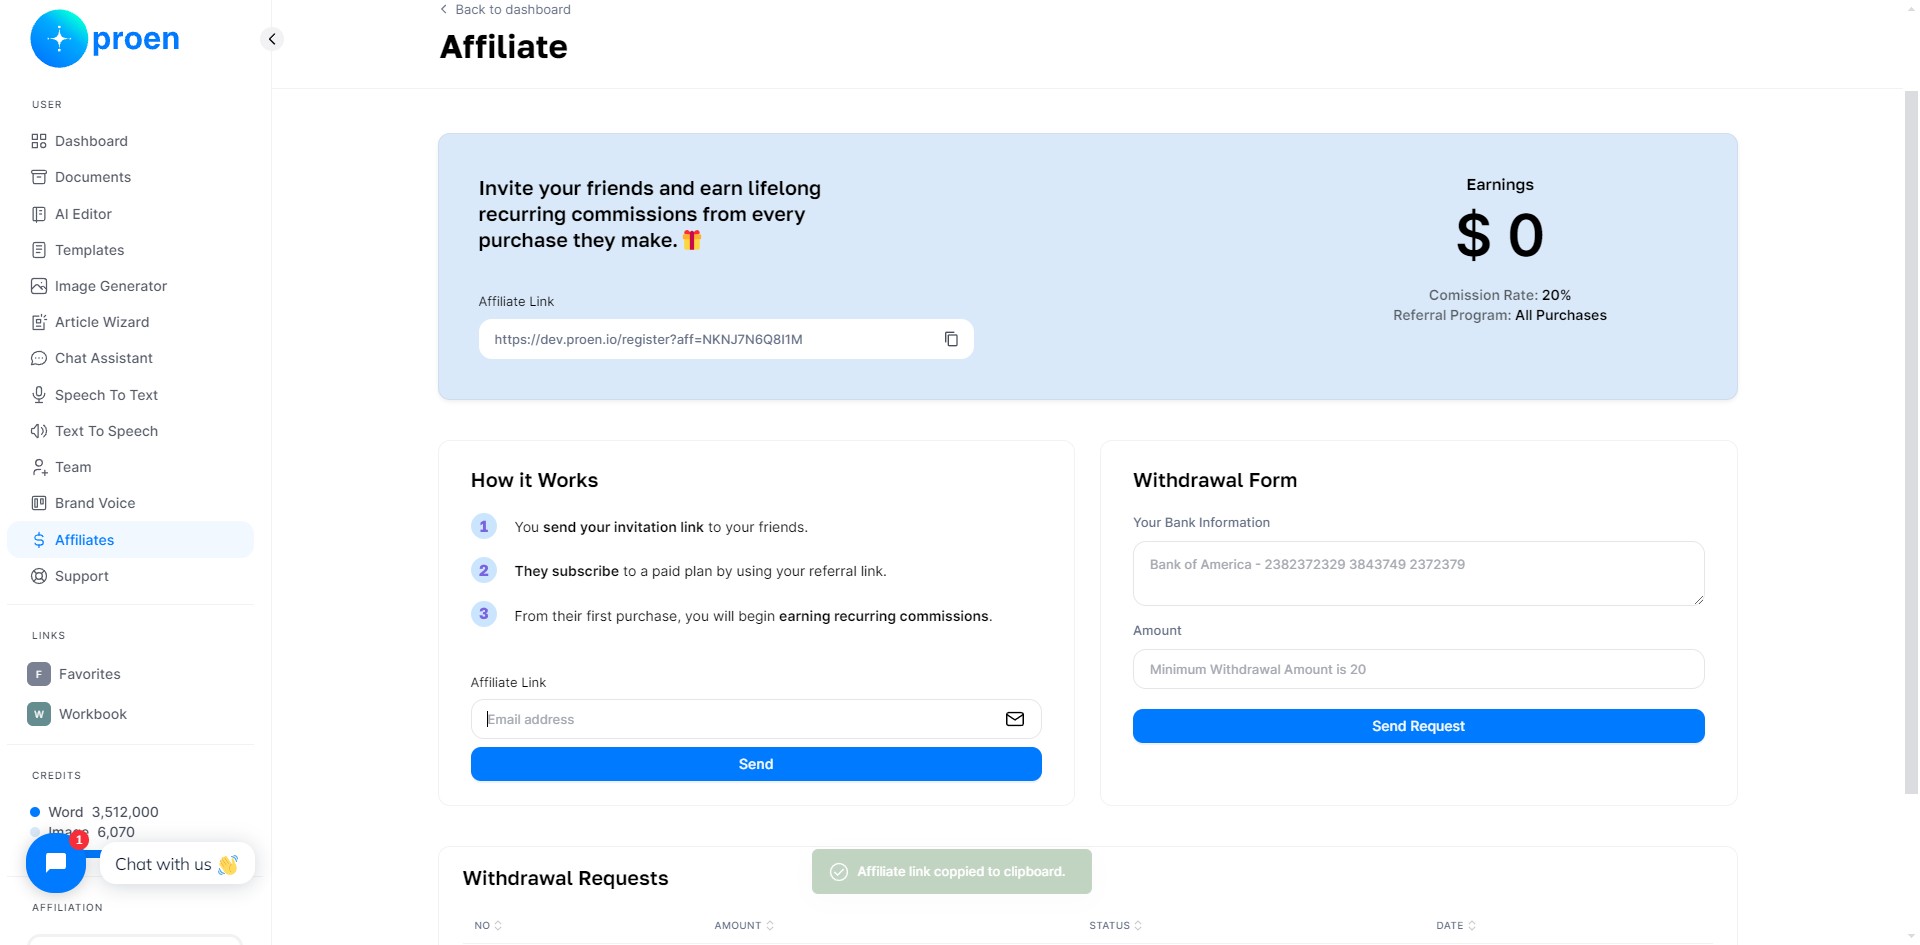Image resolution: width=1920 pixels, height=945 pixels.
Task: Click the Text To Speech speaker icon
Action: [x=39, y=431]
